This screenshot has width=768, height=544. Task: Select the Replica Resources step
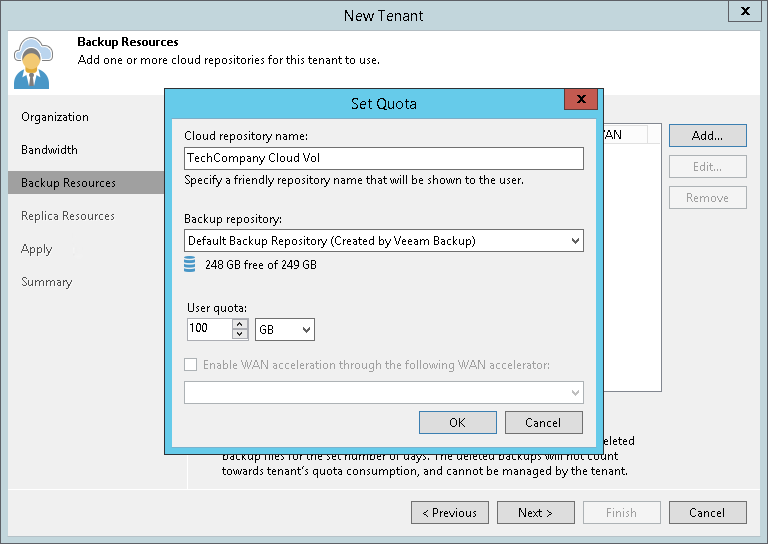pos(68,216)
